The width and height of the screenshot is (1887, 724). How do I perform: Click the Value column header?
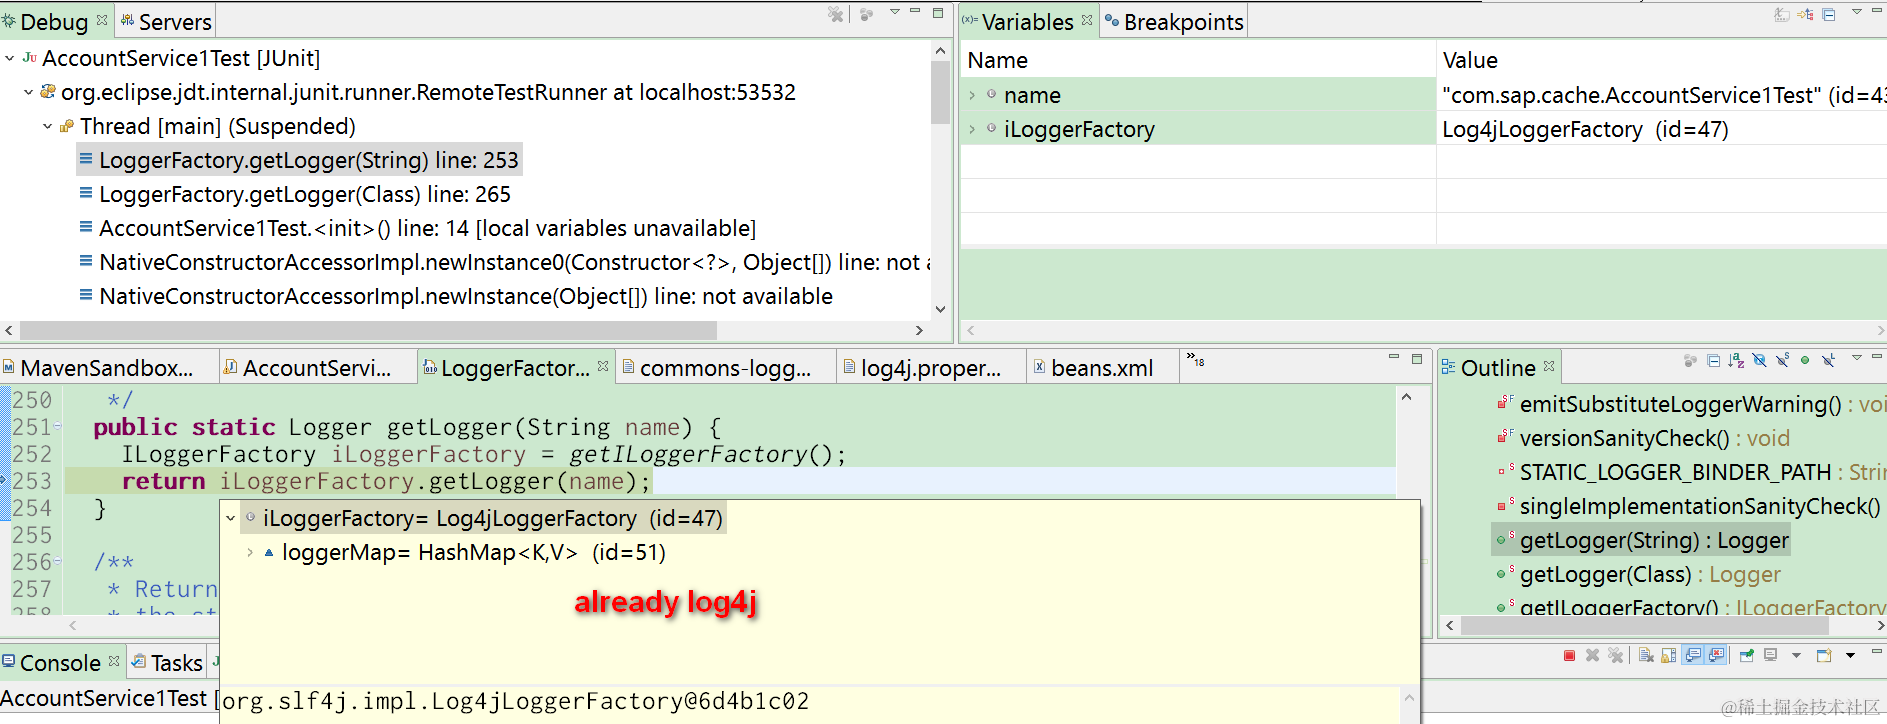point(1661,60)
